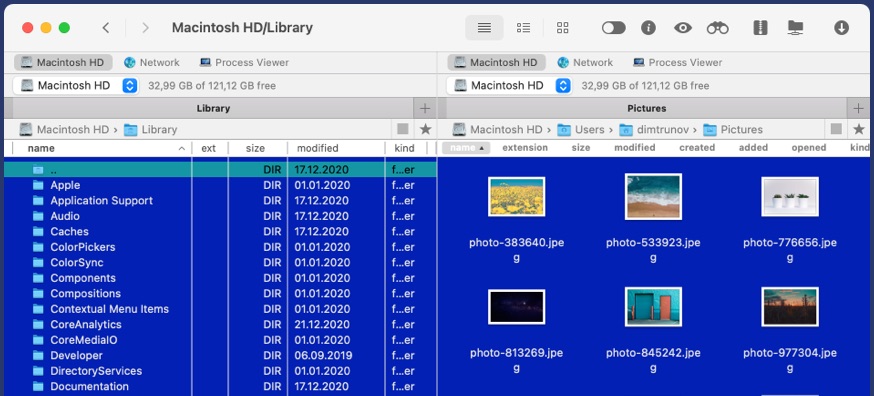Open Process Viewer tab in left pane

(x=244, y=62)
